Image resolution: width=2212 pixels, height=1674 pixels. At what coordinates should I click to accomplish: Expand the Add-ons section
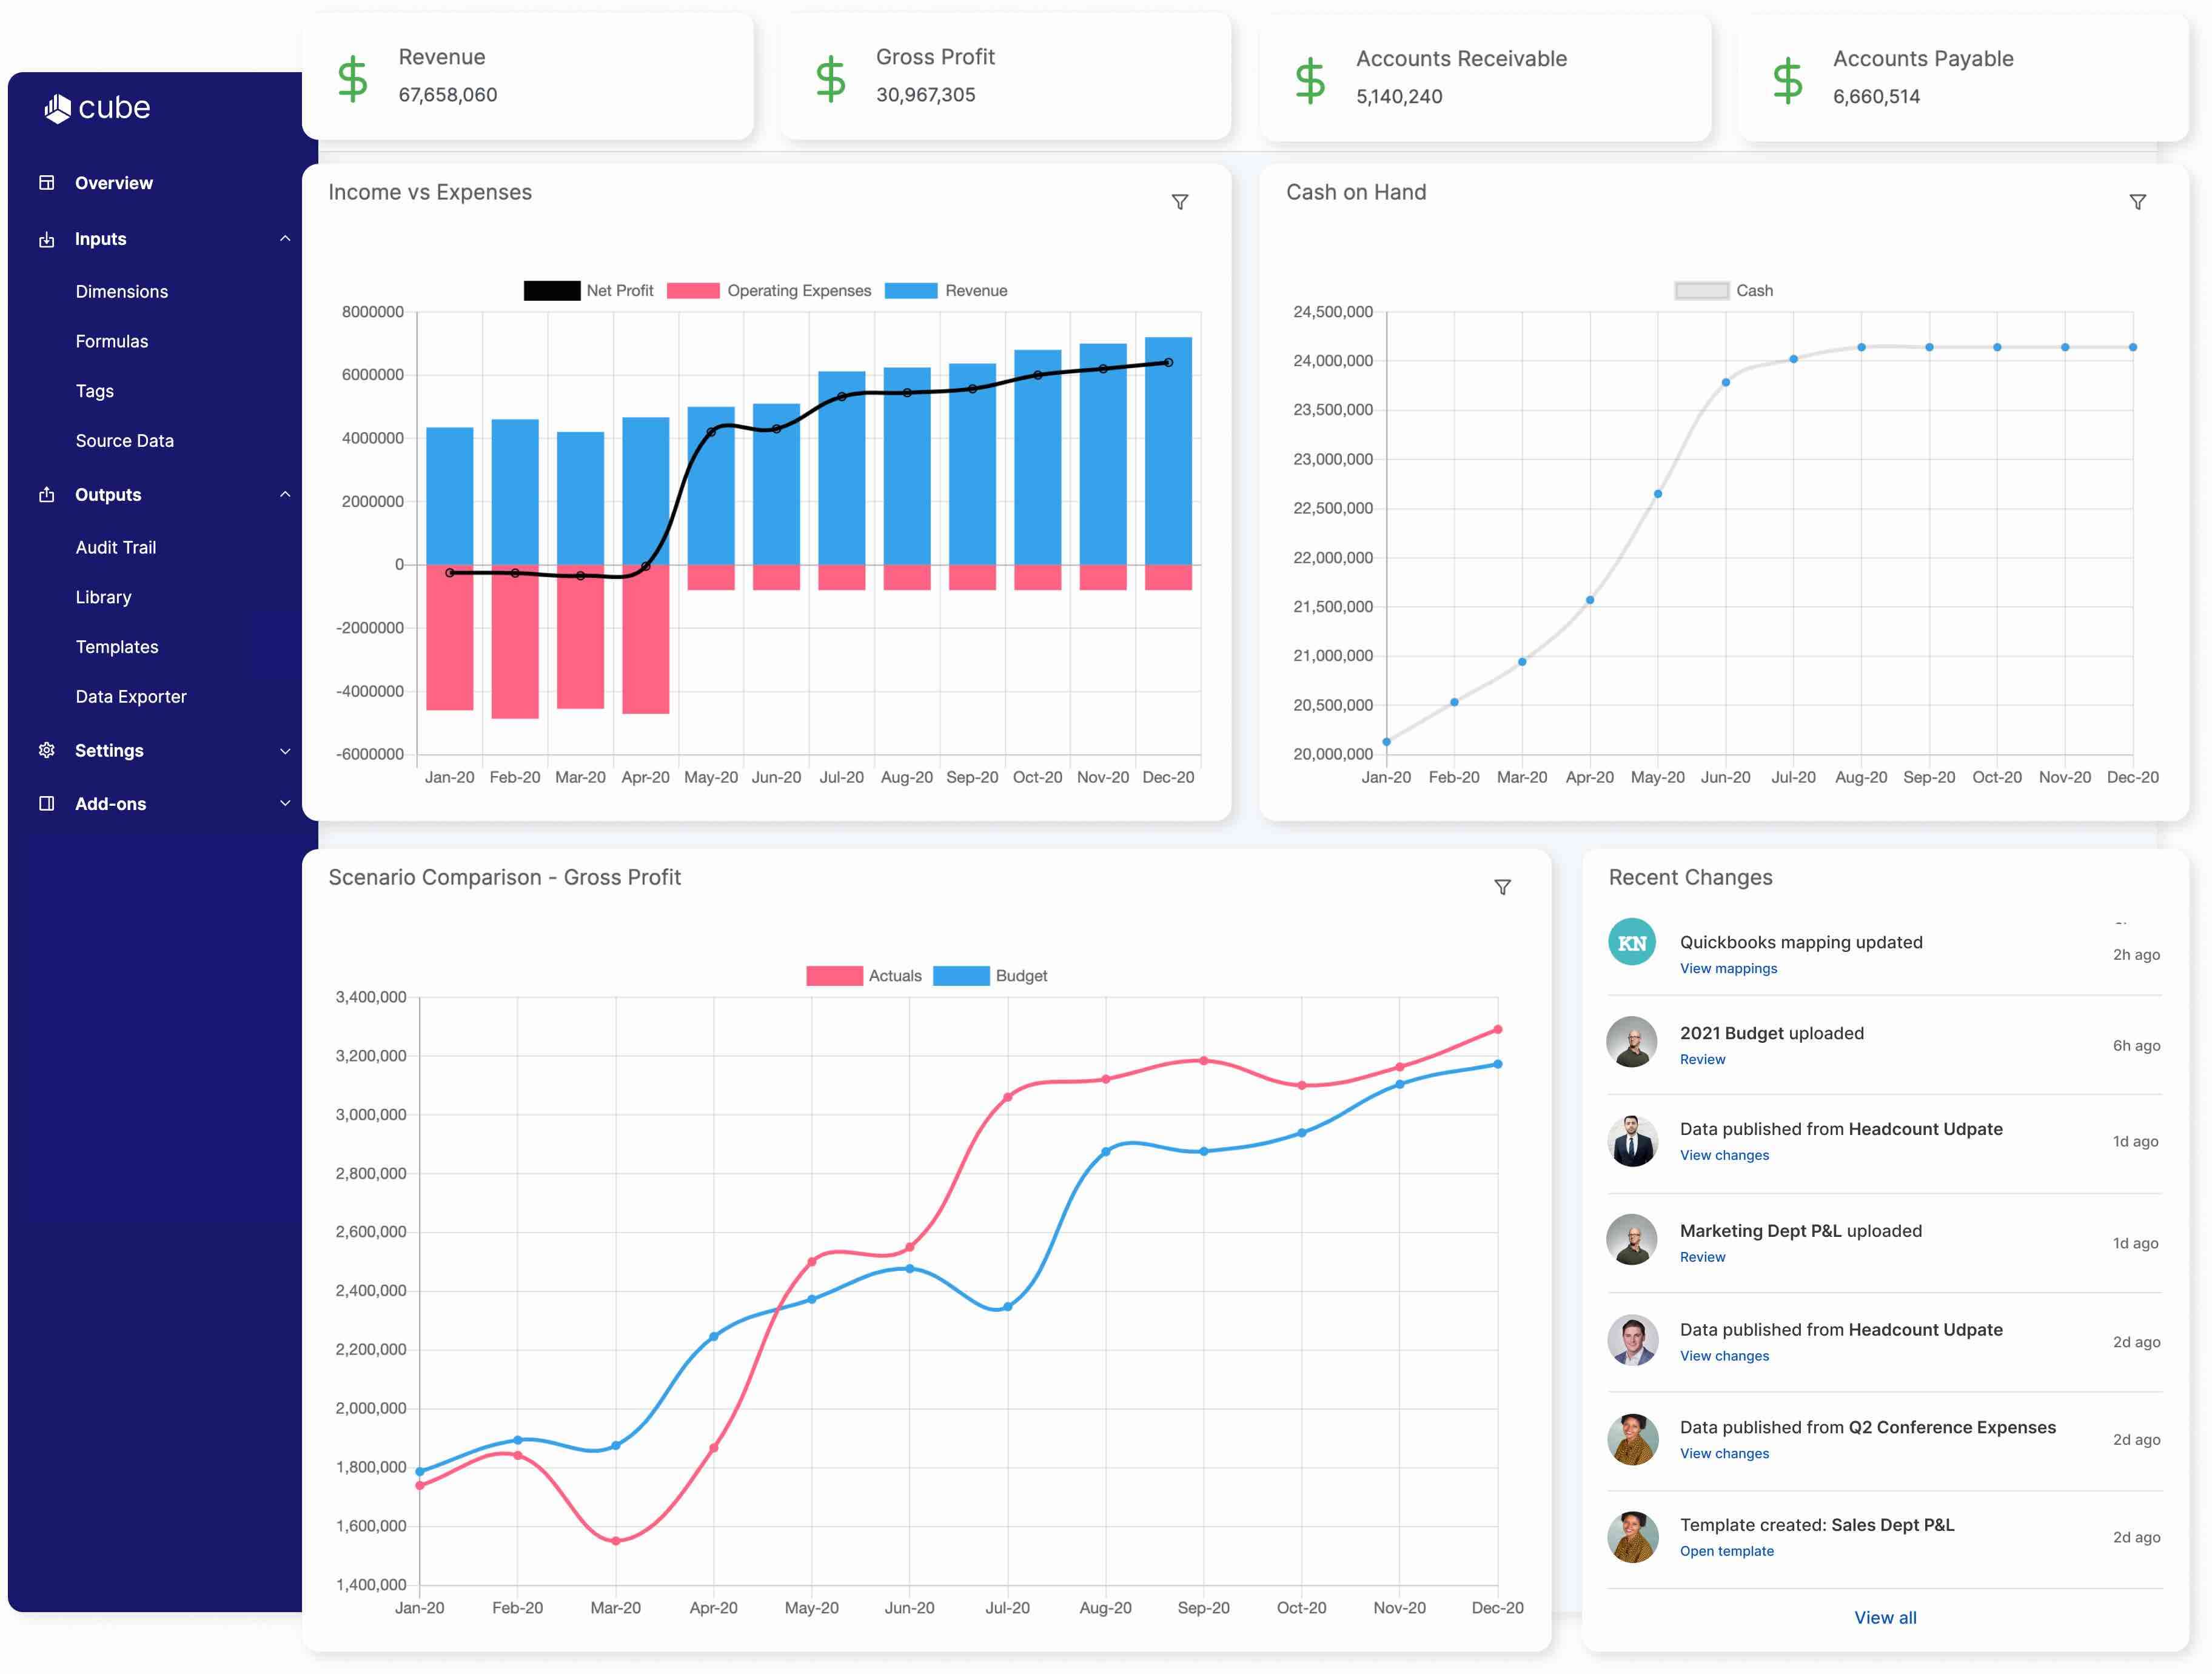pyautogui.click(x=285, y=803)
